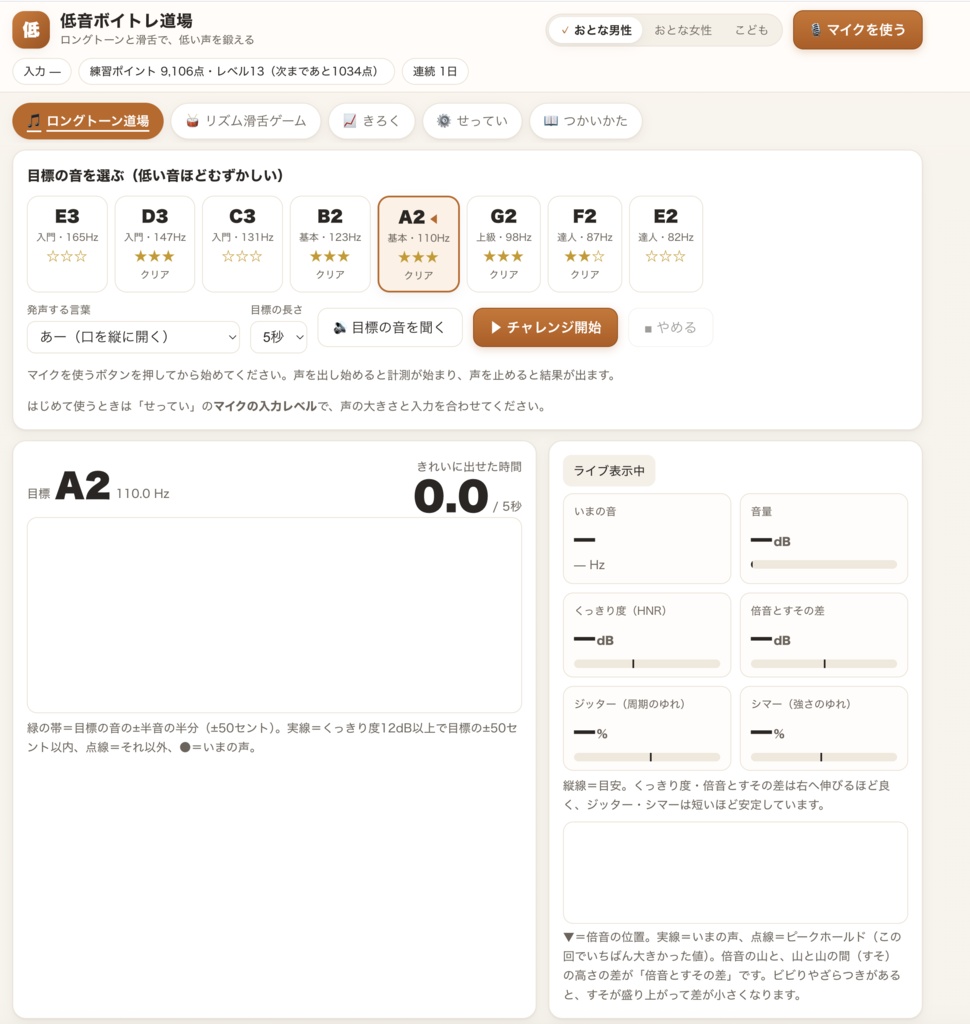Click the 連続 1日 streak pill
The width and height of the screenshot is (970, 1024).
pyautogui.click(x=435, y=71)
